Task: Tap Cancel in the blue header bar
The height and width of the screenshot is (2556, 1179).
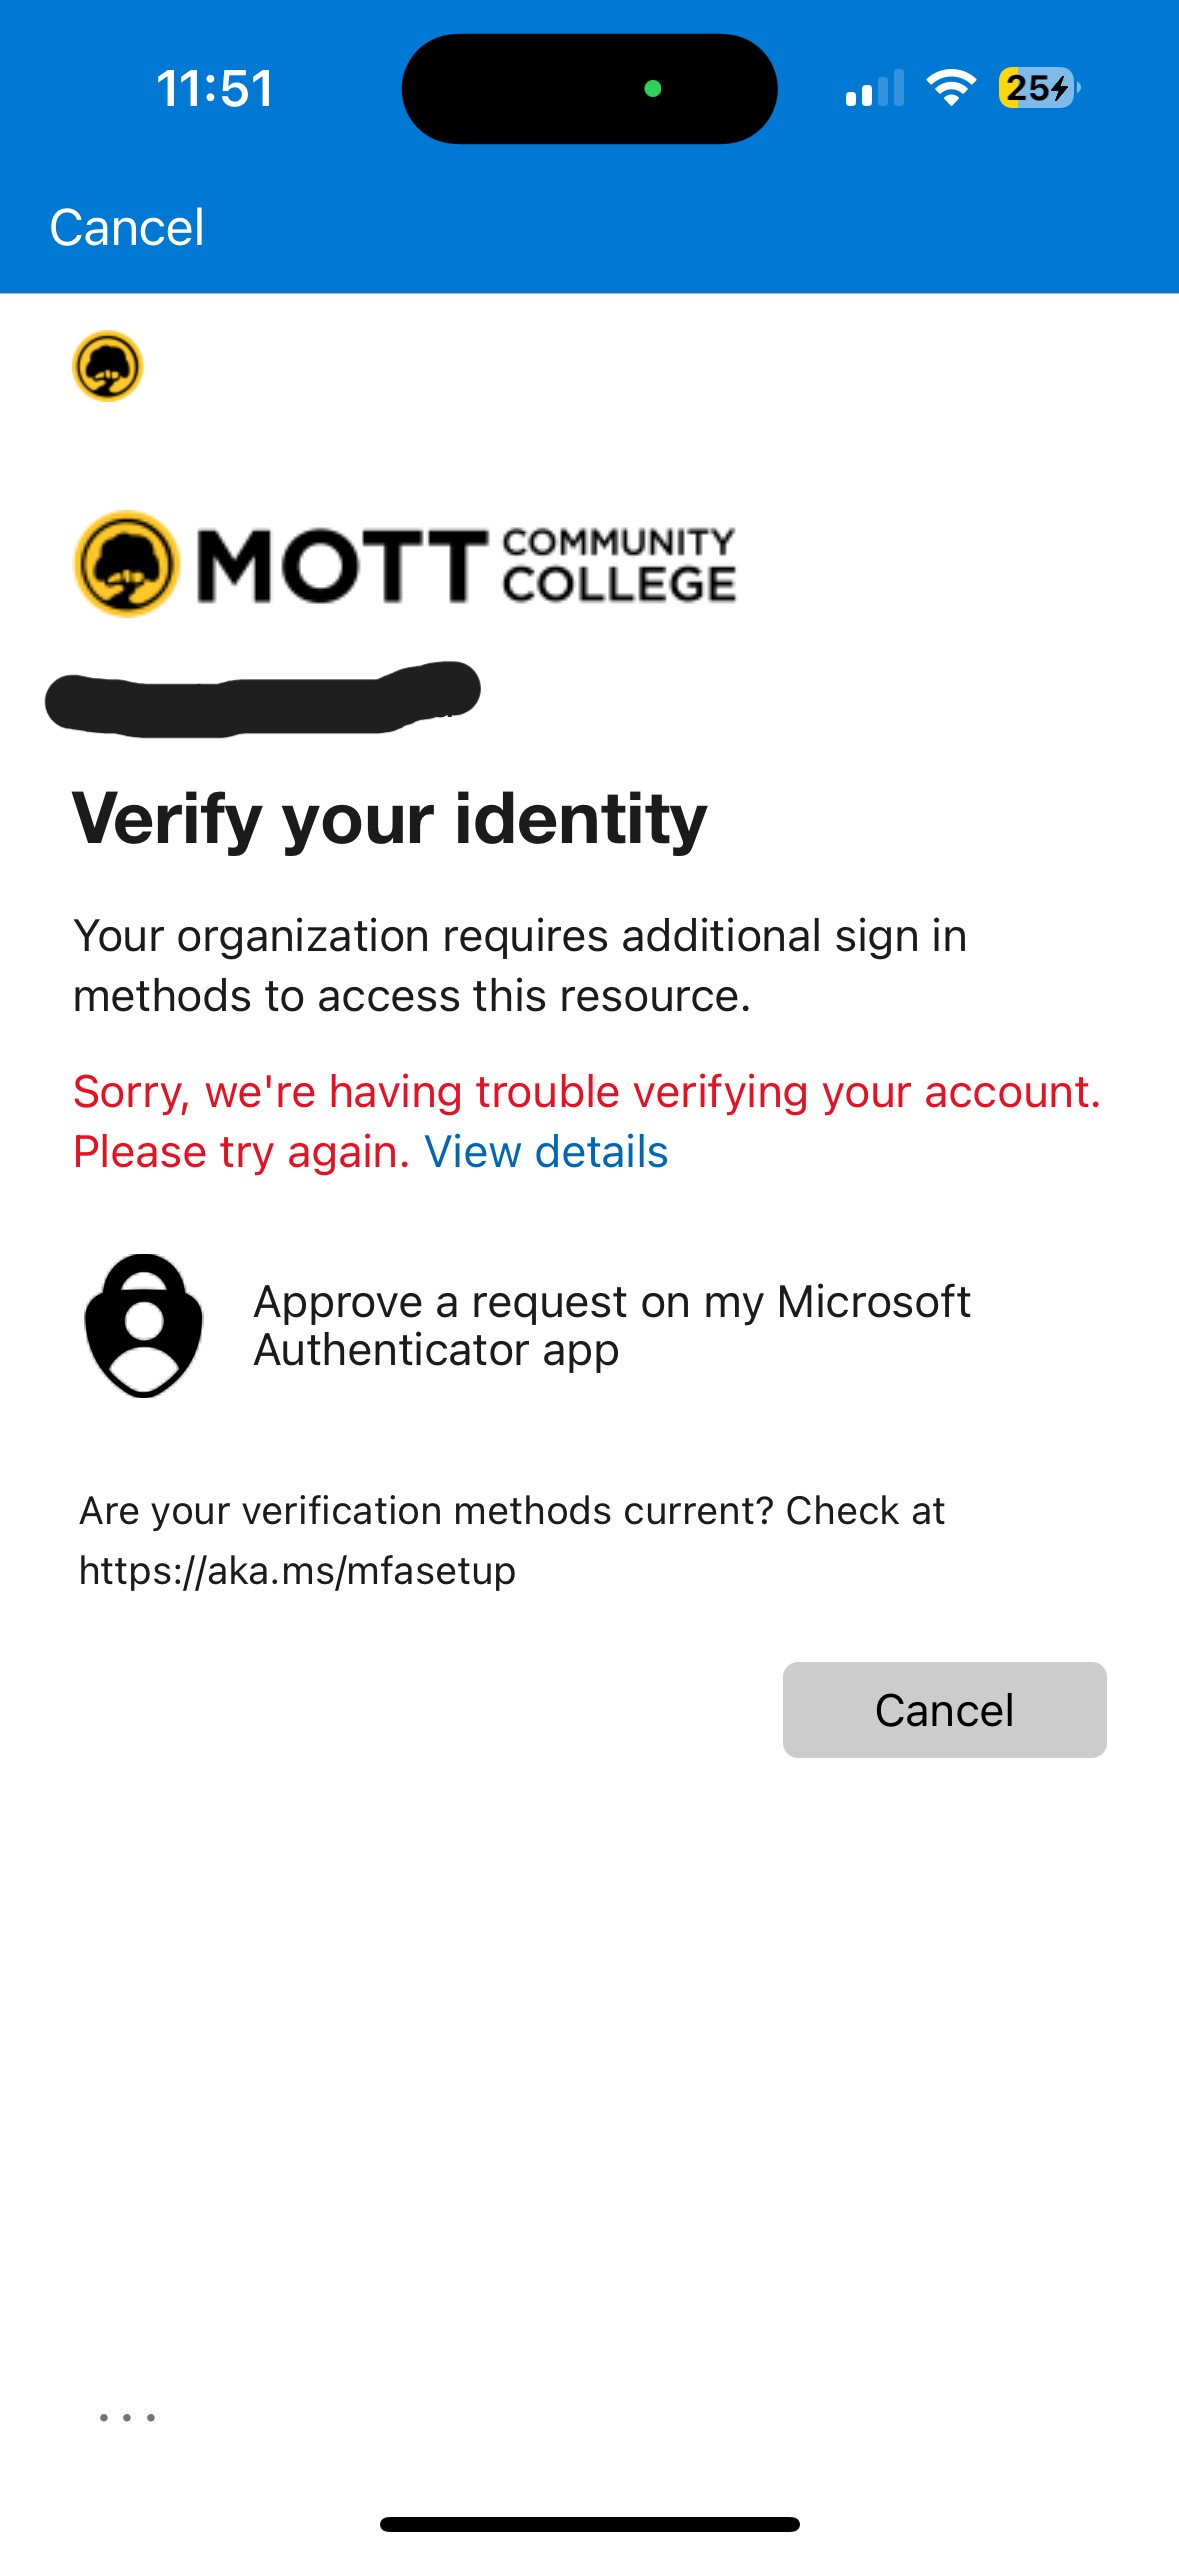Action: coord(126,227)
